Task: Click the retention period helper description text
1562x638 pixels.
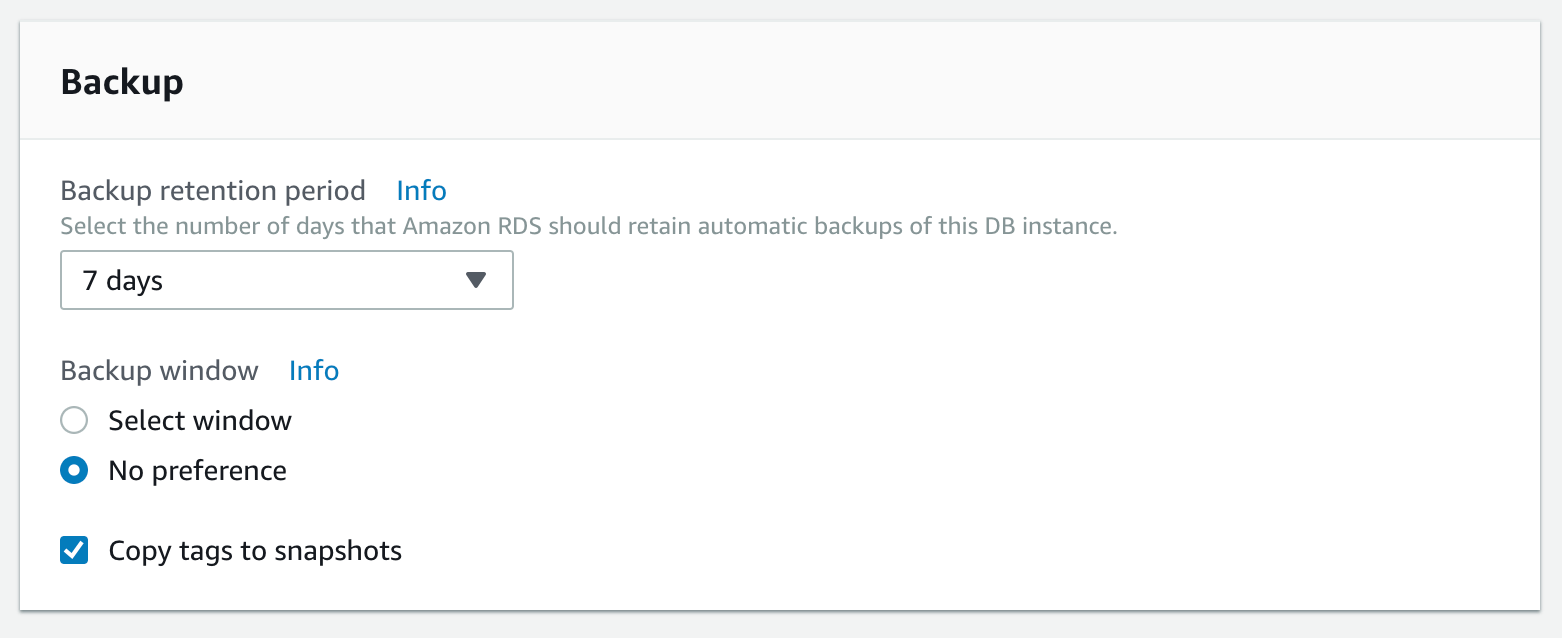Action: point(590,226)
